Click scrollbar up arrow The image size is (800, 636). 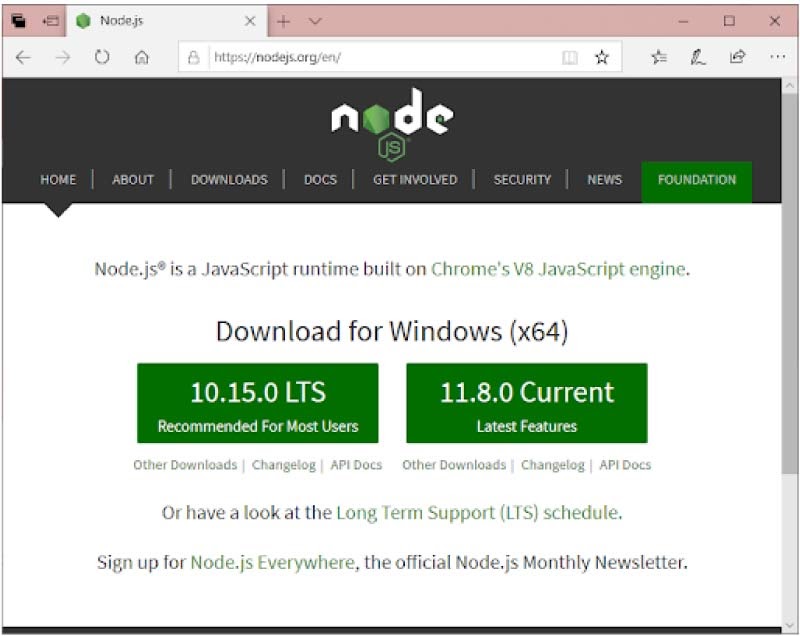[x=790, y=86]
